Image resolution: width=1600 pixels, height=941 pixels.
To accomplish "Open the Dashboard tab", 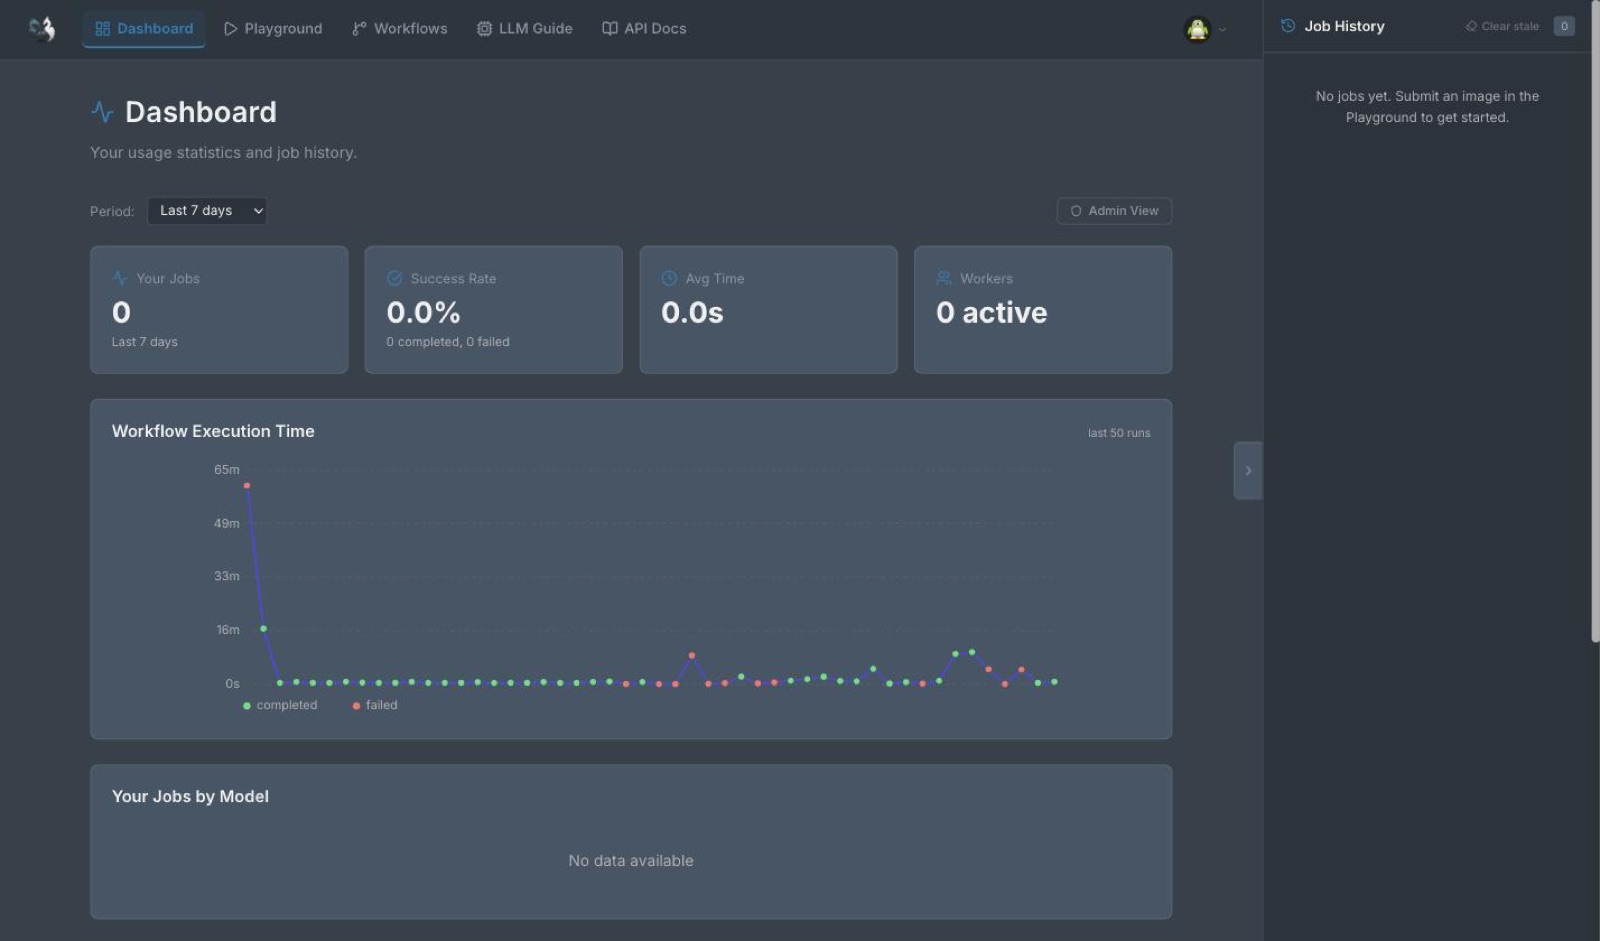I will click(x=144, y=29).
